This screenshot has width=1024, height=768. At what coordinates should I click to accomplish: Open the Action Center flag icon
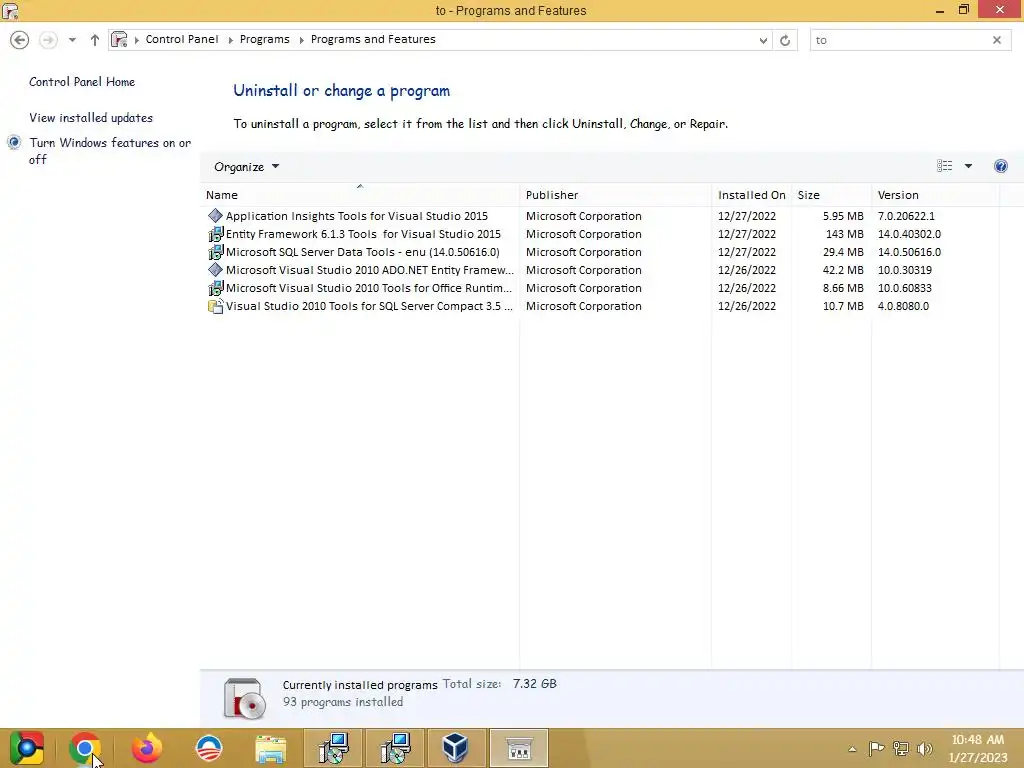(876, 748)
